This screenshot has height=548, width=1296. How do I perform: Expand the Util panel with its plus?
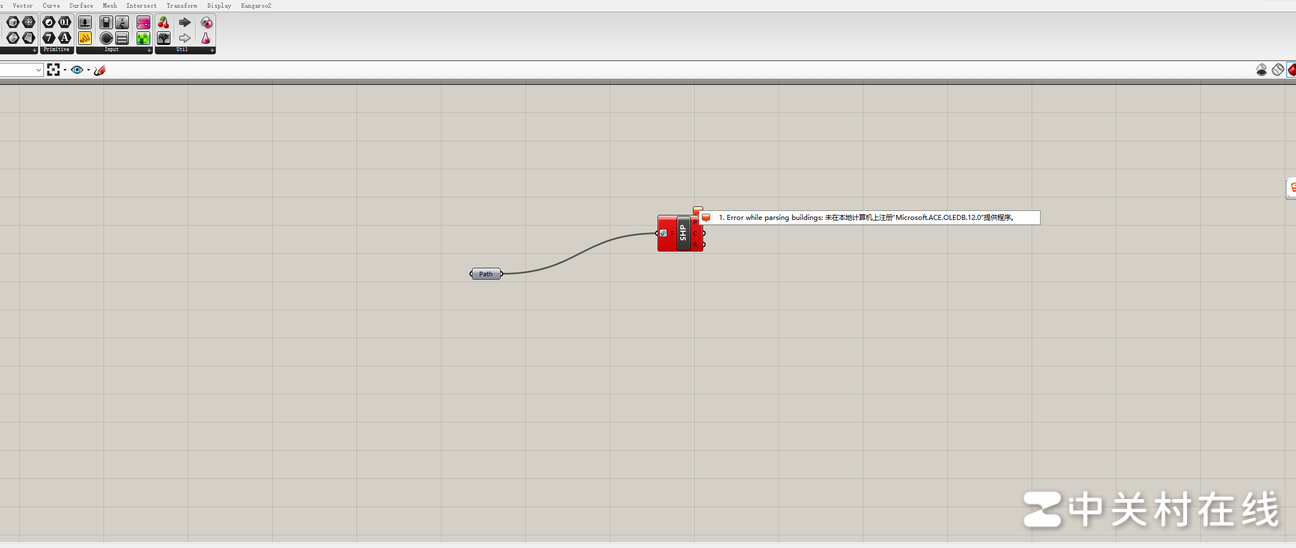211,50
